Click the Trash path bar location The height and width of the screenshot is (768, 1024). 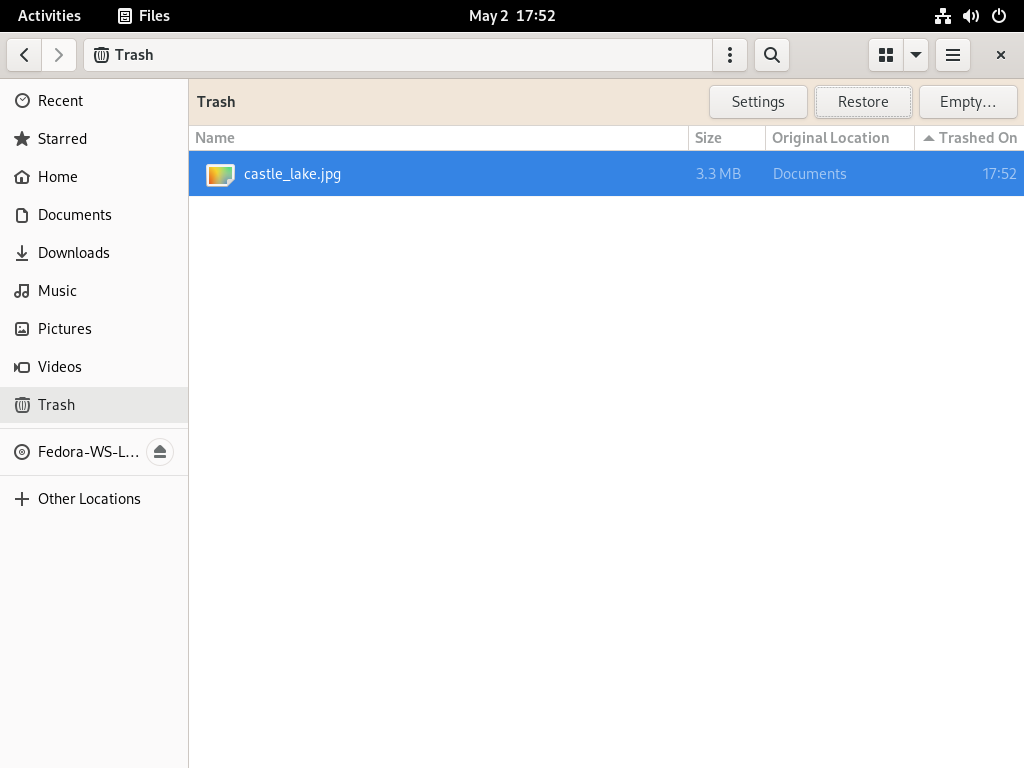pyautogui.click(x=398, y=55)
